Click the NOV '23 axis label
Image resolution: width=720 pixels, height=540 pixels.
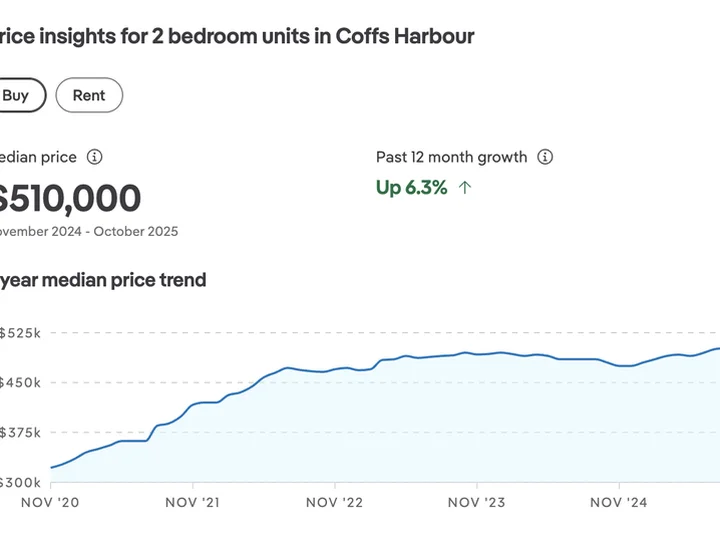click(477, 502)
